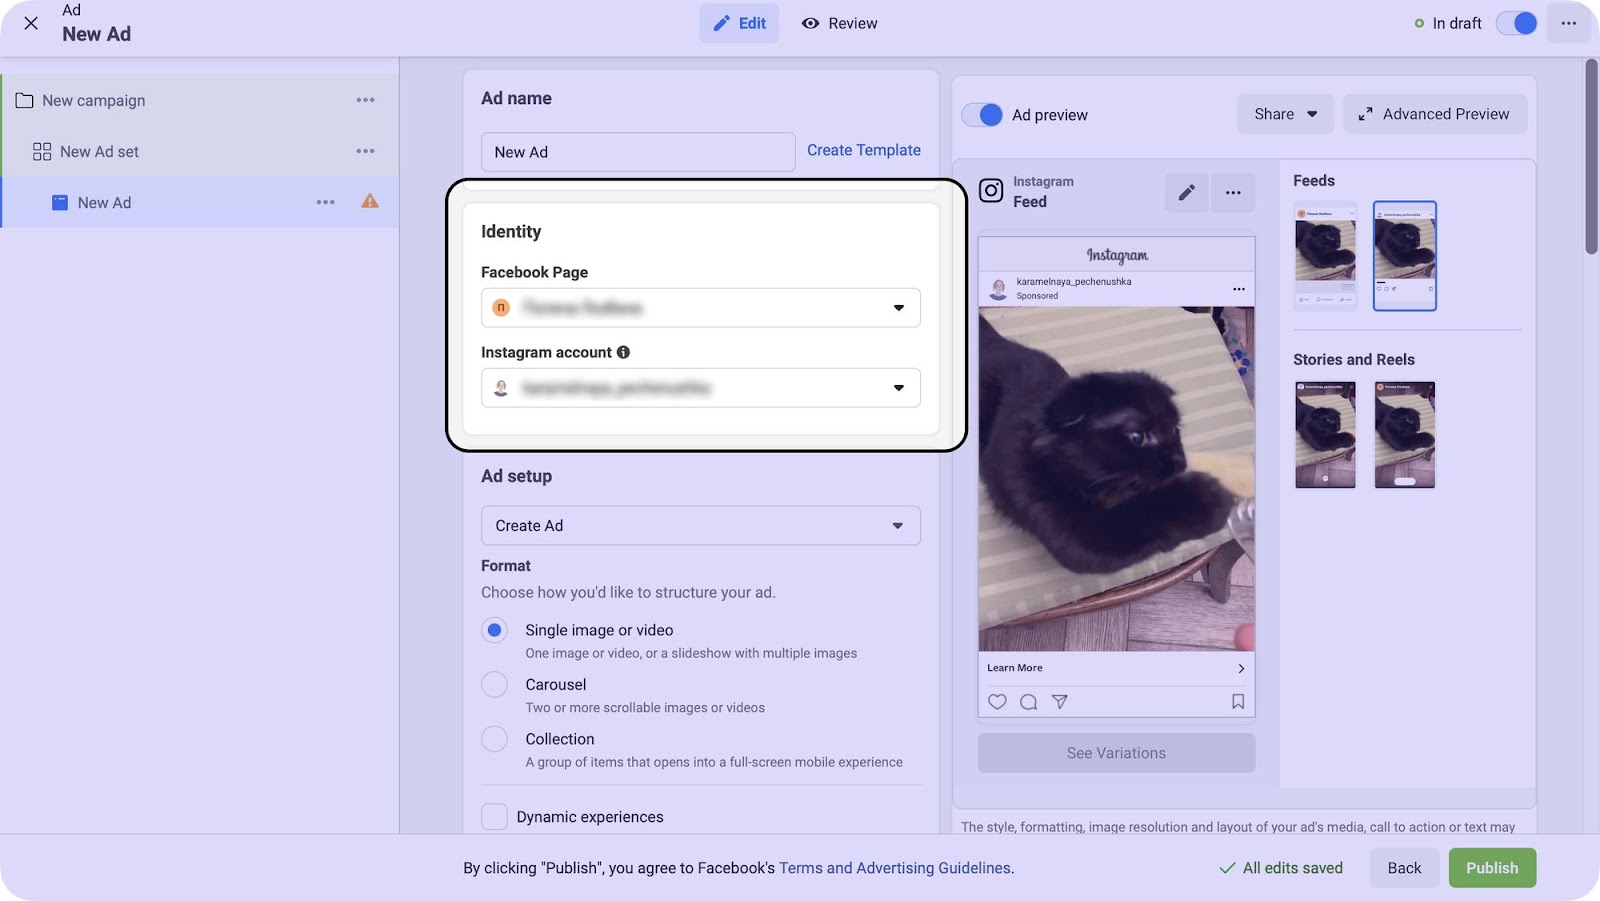Screen dimensions: 1600x901
Task: Click the share paper-plane icon in preview
Action: (x=1060, y=702)
